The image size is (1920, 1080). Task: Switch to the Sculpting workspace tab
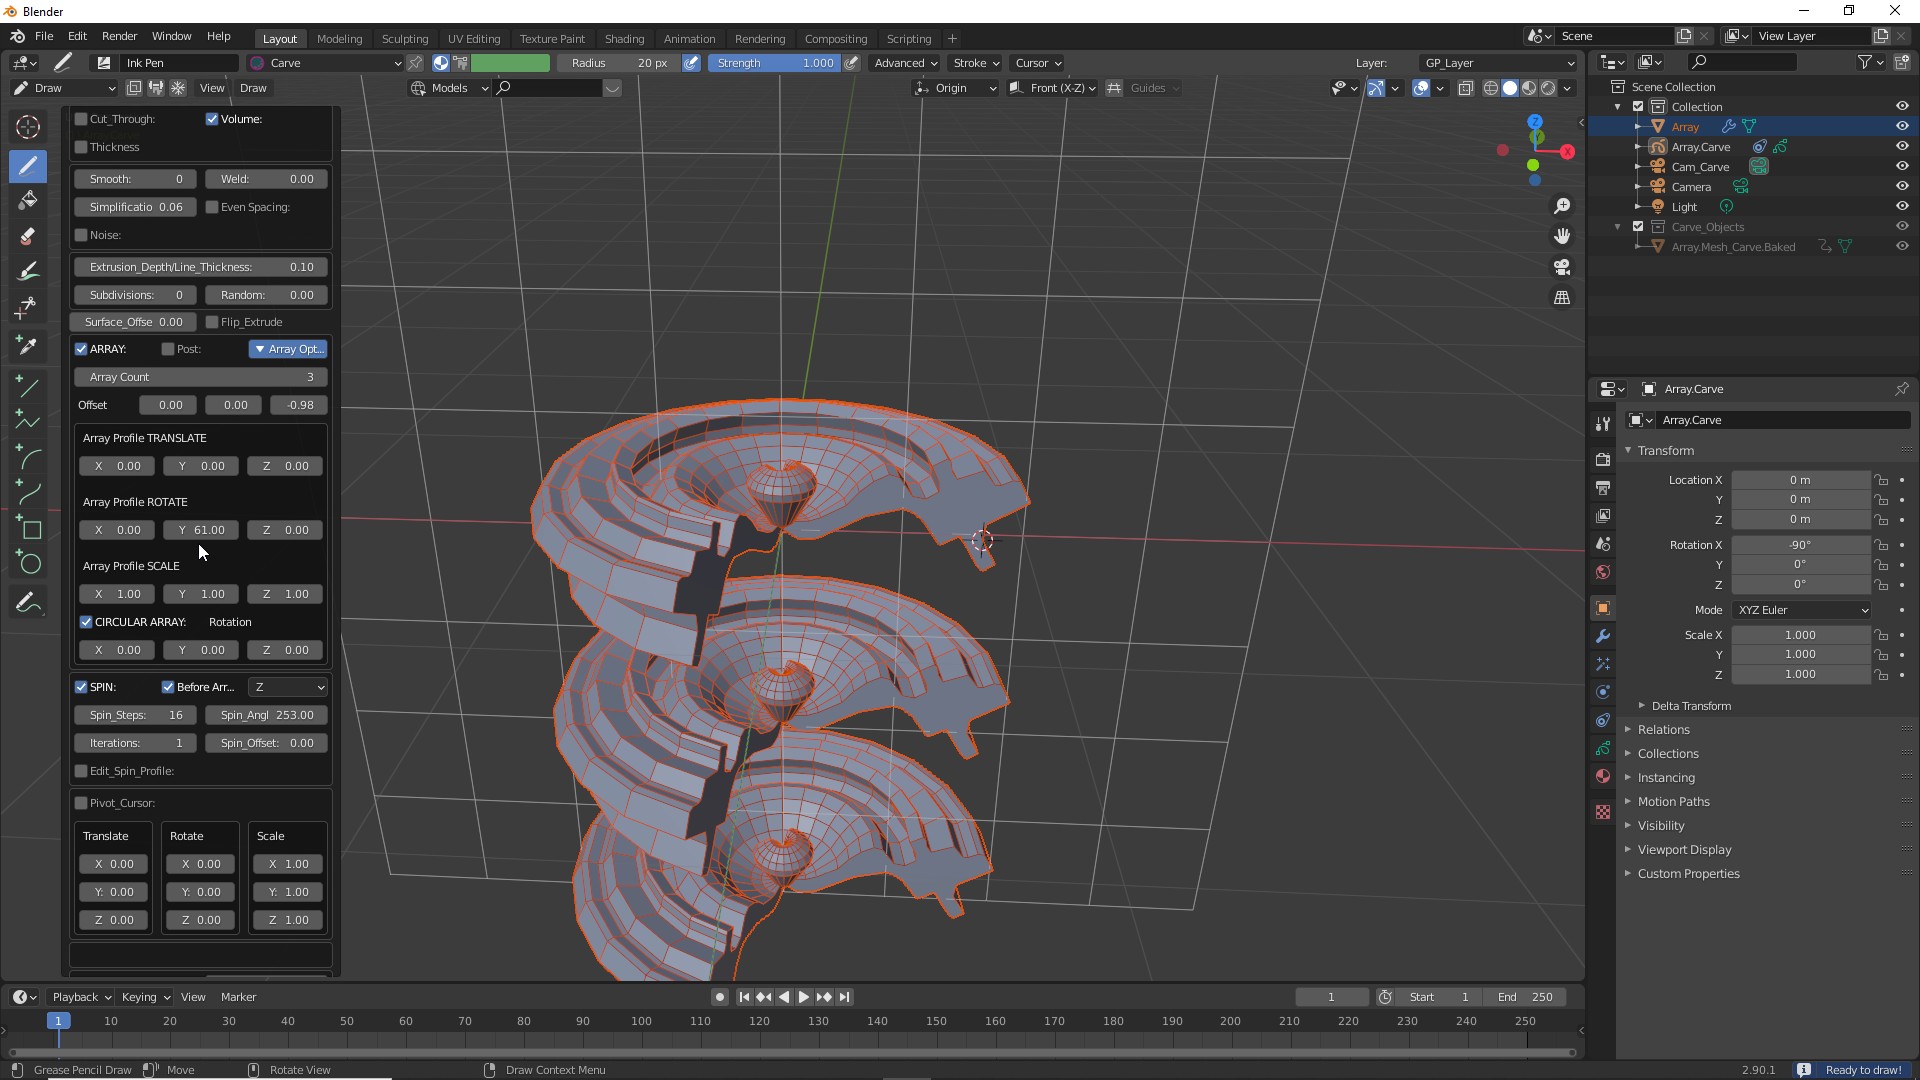coord(404,38)
